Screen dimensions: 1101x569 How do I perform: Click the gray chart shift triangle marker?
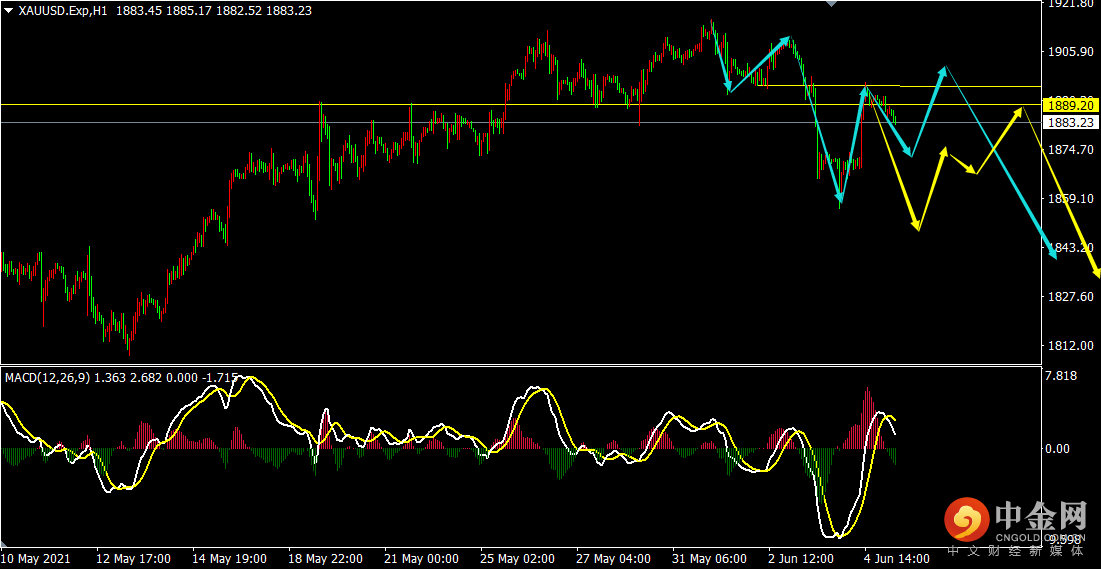point(832,4)
